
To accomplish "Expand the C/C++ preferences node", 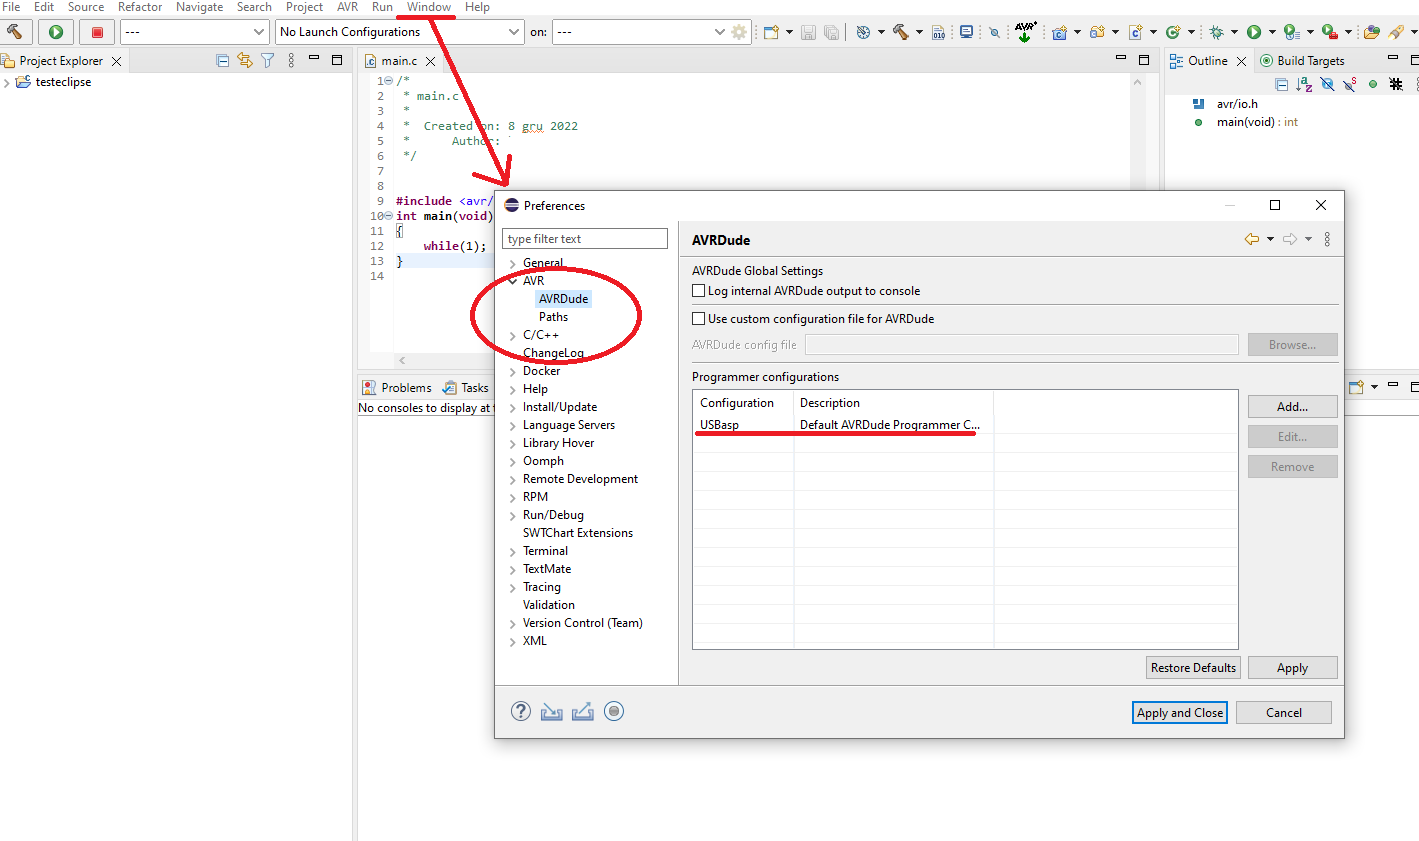I will click(x=513, y=335).
